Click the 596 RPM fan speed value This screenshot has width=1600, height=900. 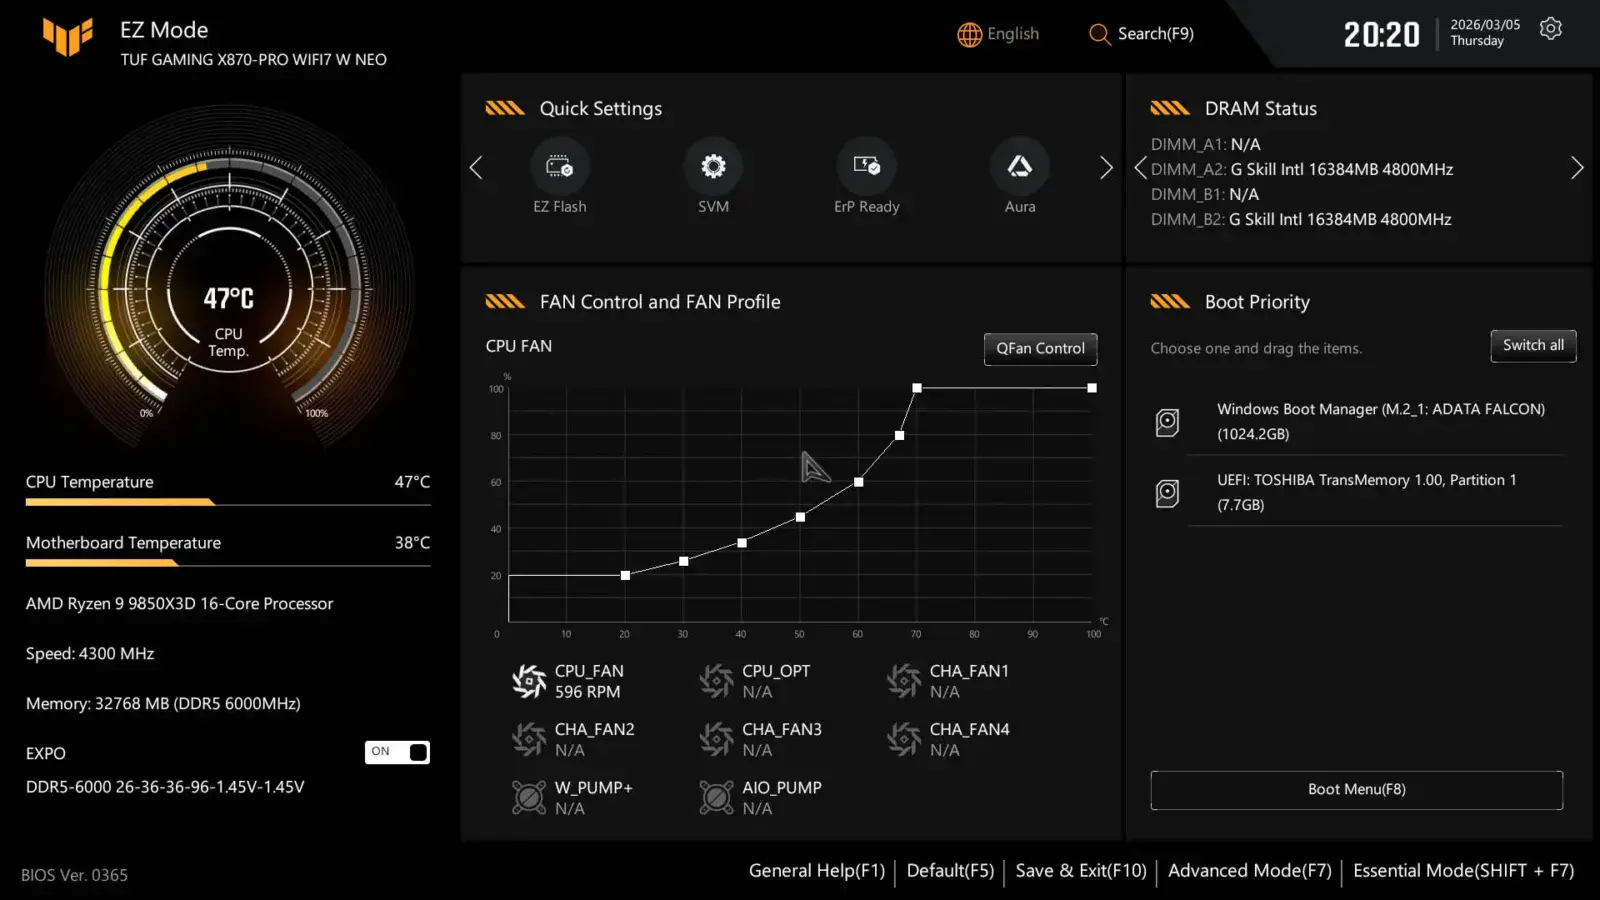click(588, 692)
